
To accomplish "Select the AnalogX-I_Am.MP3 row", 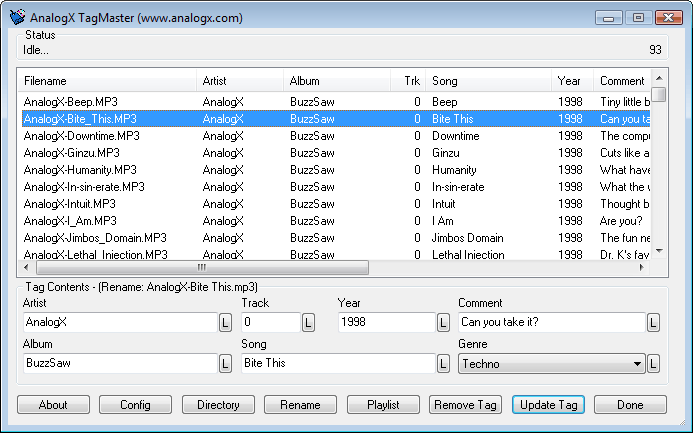I will point(336,221).
